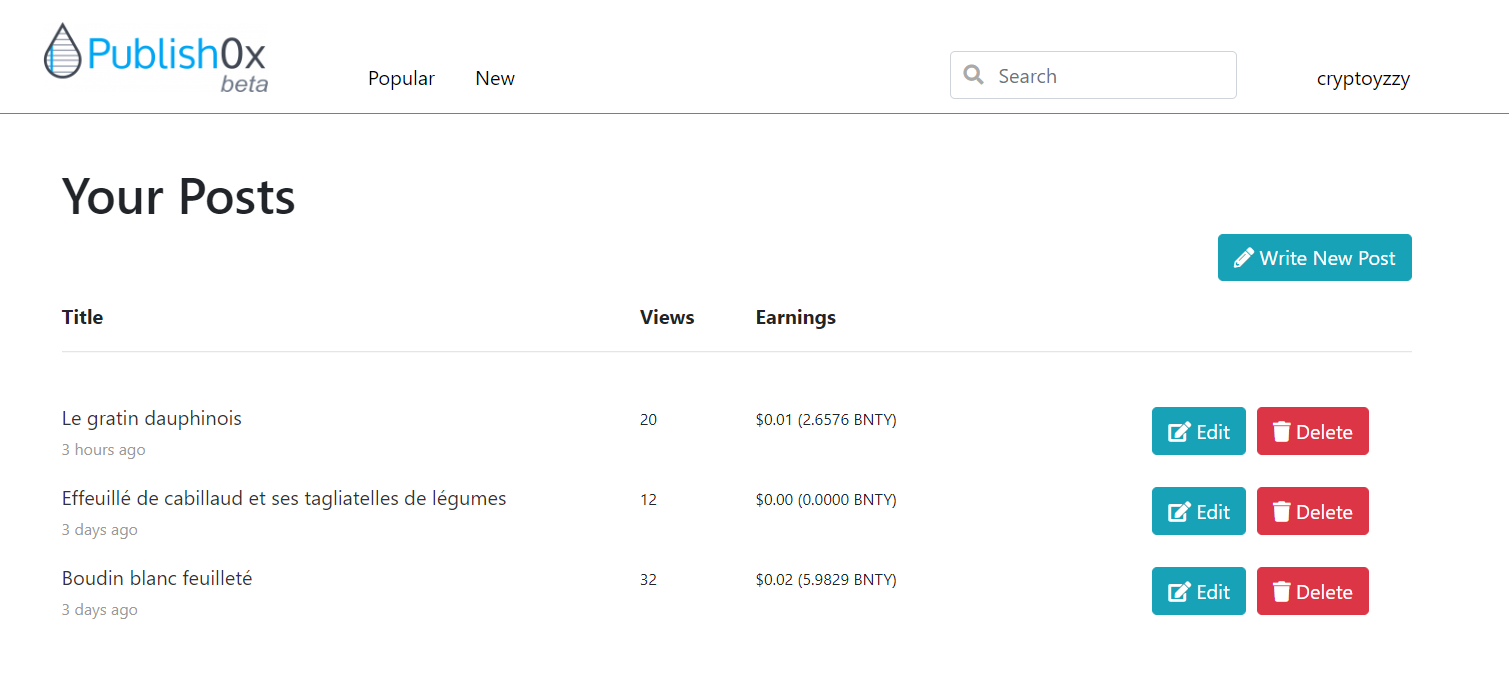Click the Publish0x droplet logo icon
This screenshot has width=1512, height=675.
[62, 51]
